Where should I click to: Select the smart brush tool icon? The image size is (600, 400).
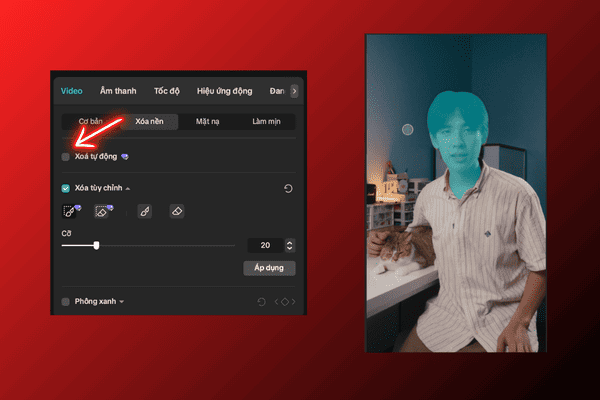(68, 212)
